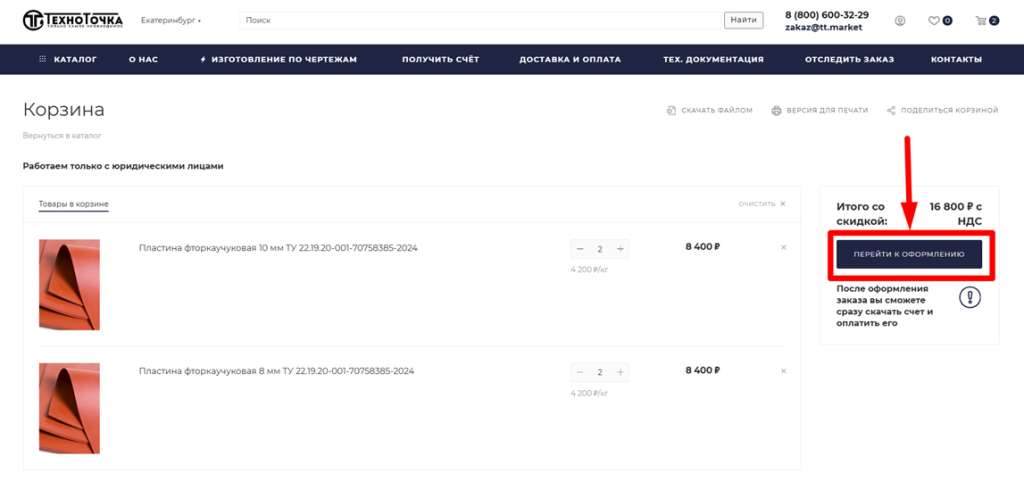Click the share icon "Поделиться корзиной"
Screen dimensions: 1024x482
[x=890, y=110]
